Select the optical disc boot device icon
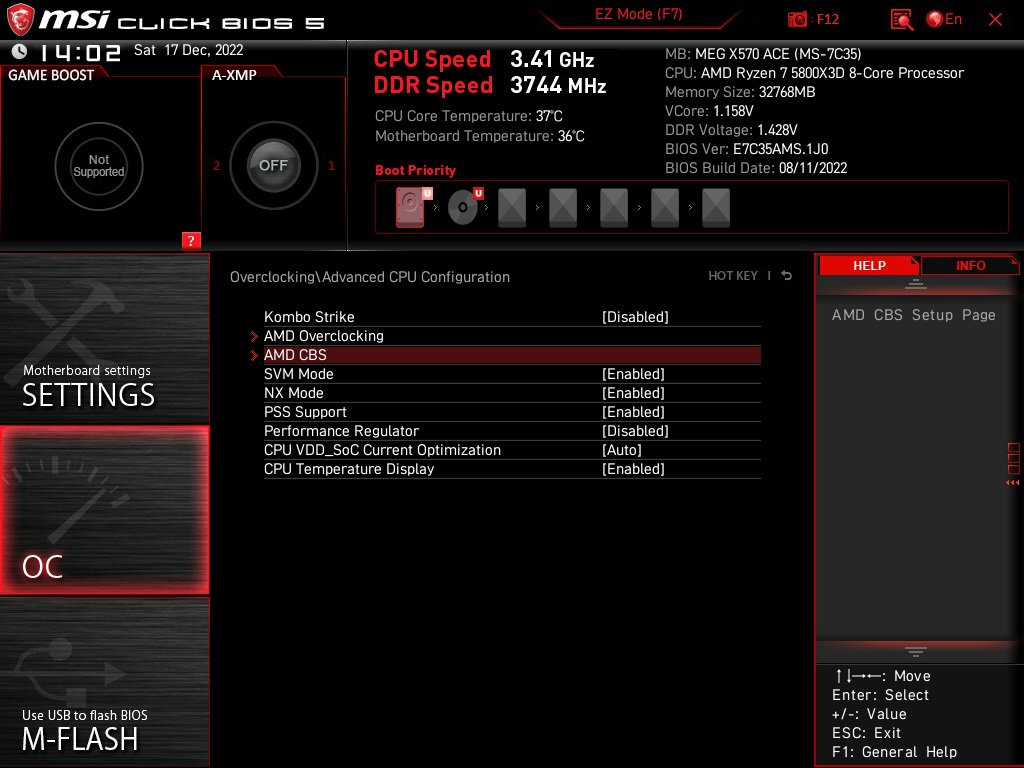Image resolution: width=1024 pixels, height=768 pixels. click(464, 207)
